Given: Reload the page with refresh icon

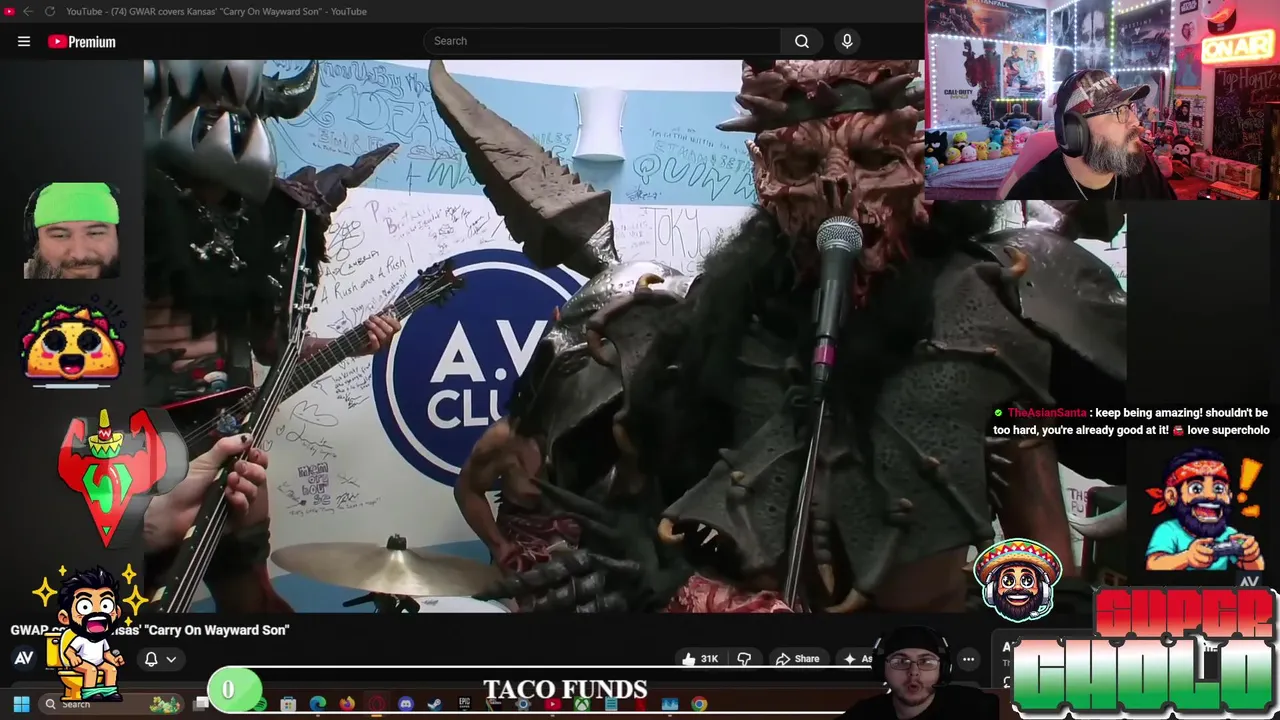Looking at the screenshot, I should [50, 11].
